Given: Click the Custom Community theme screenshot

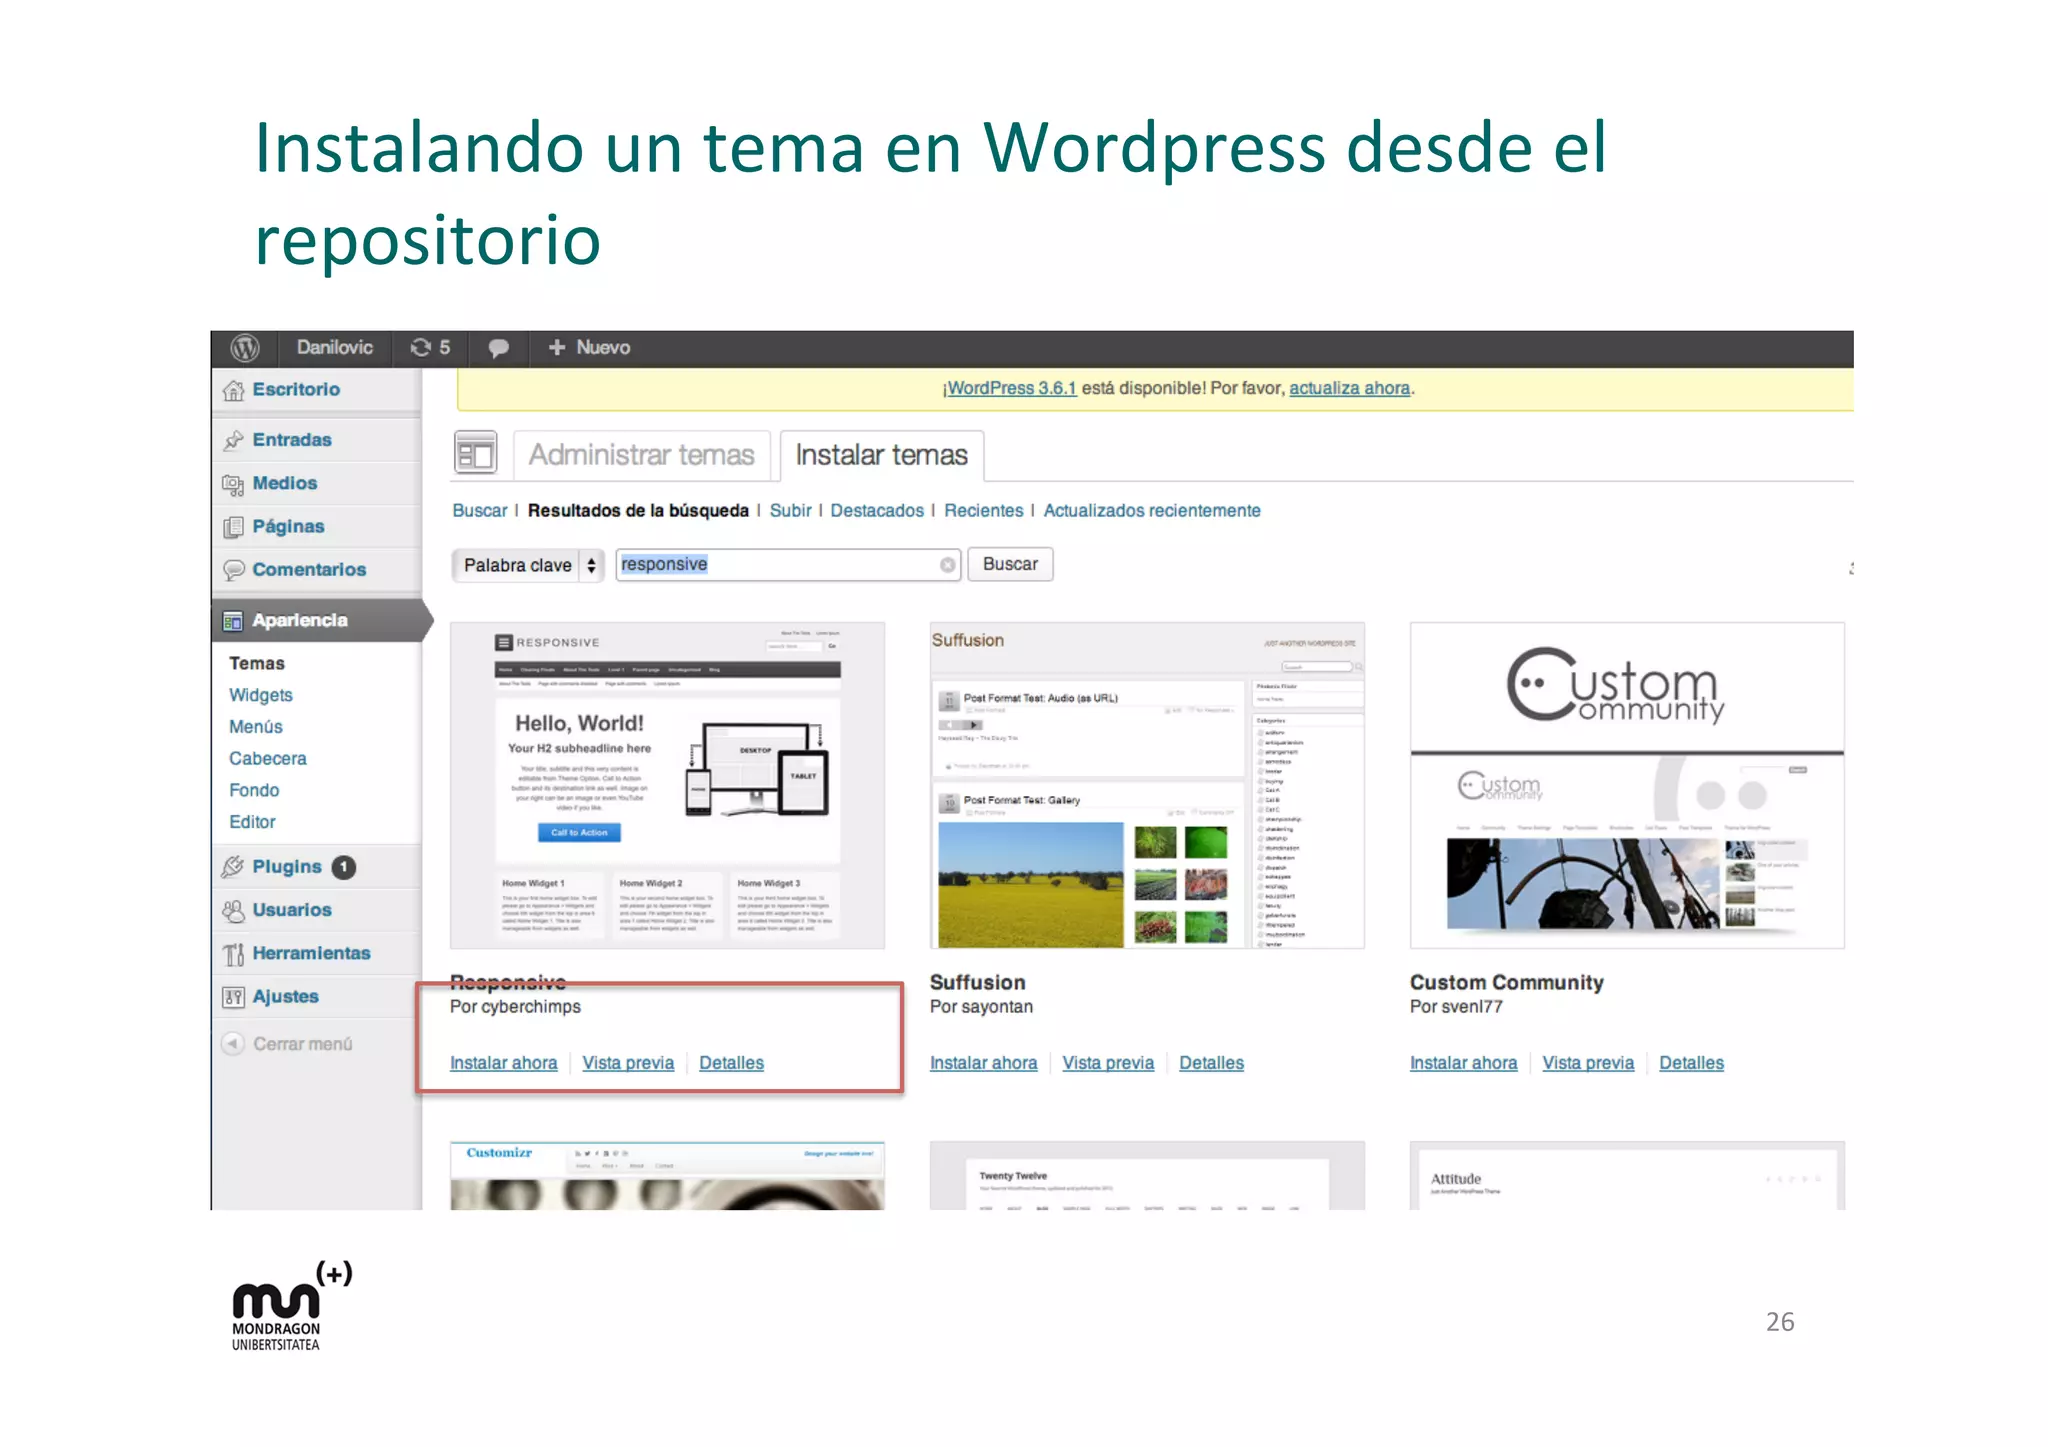Looking at the screenshot, I should click(1627, 786).
